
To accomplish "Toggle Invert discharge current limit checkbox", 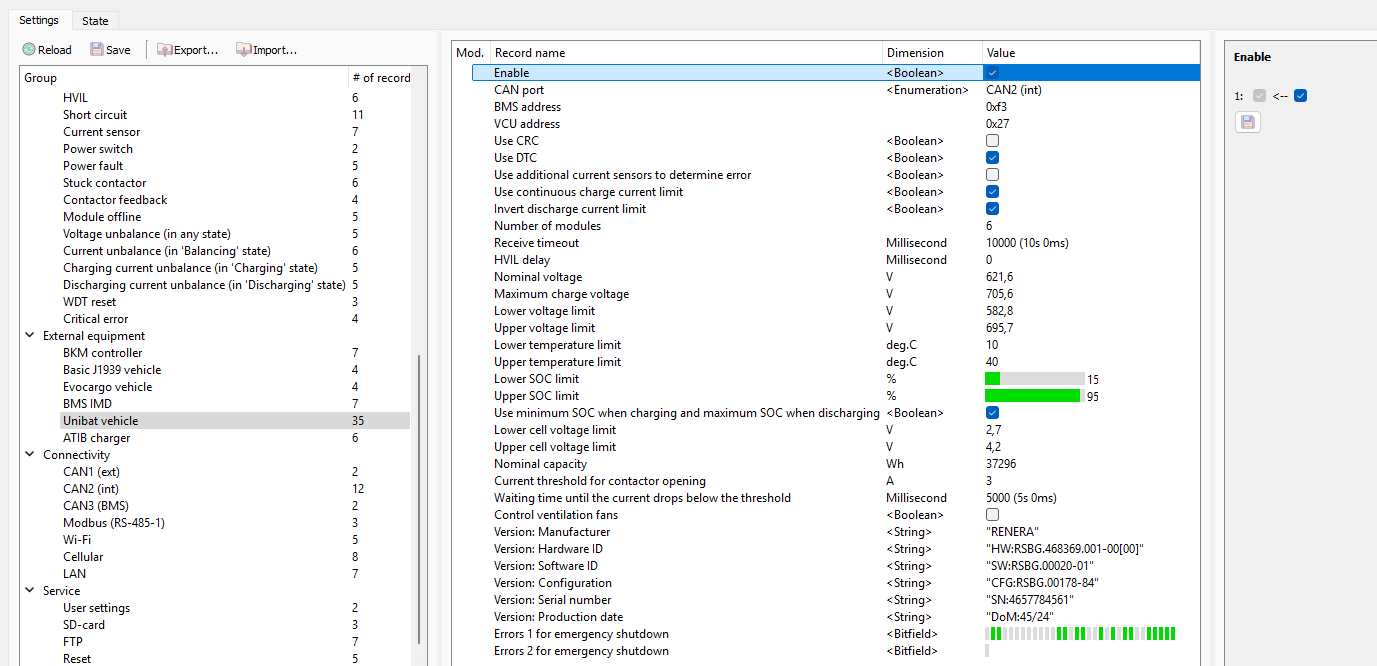I will click(992, 209).
